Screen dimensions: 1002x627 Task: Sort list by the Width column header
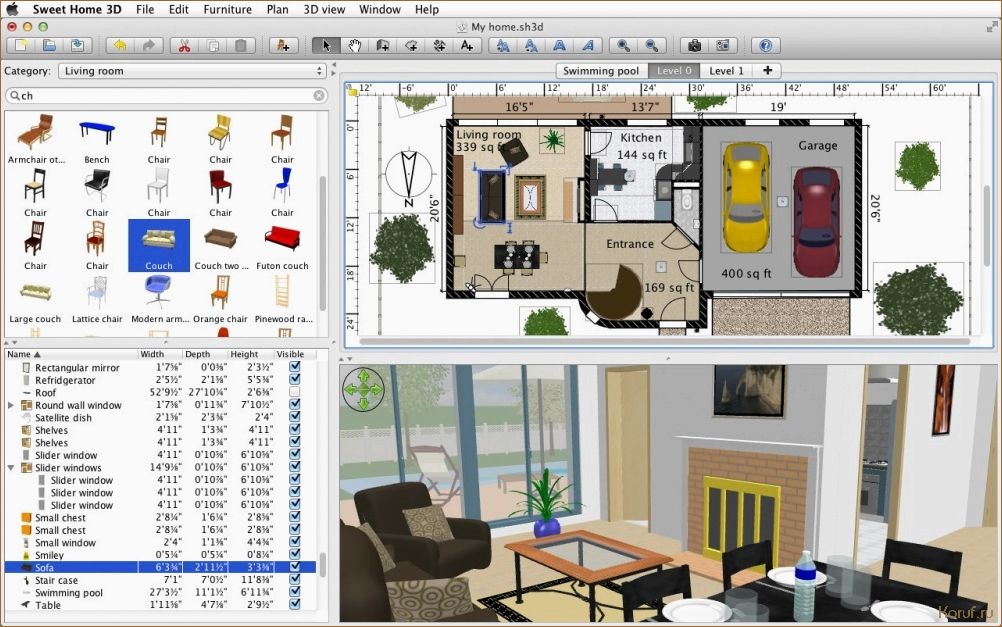point(160,354)
